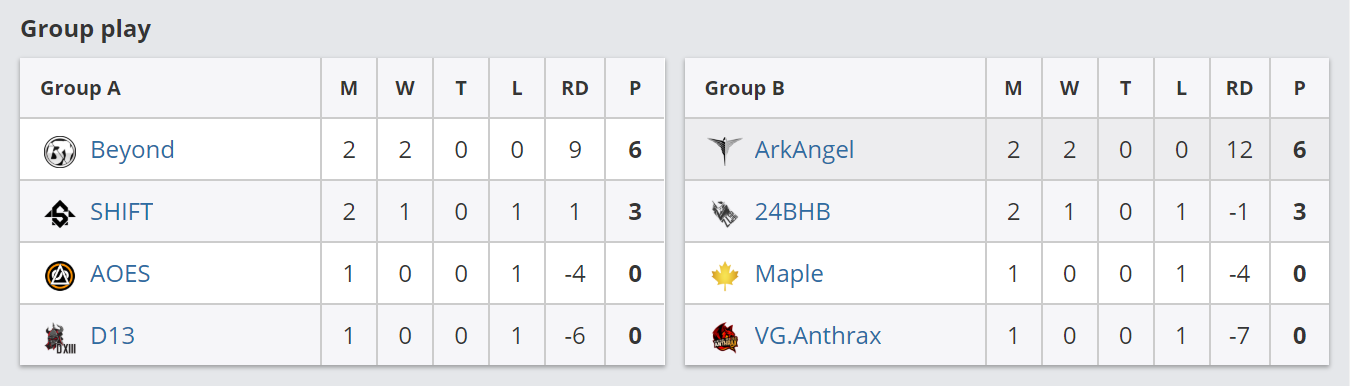Click the AOES team logo icon
Image resolution: width=1350 pixels, height=386 pixels.
[x=60, y=275]
